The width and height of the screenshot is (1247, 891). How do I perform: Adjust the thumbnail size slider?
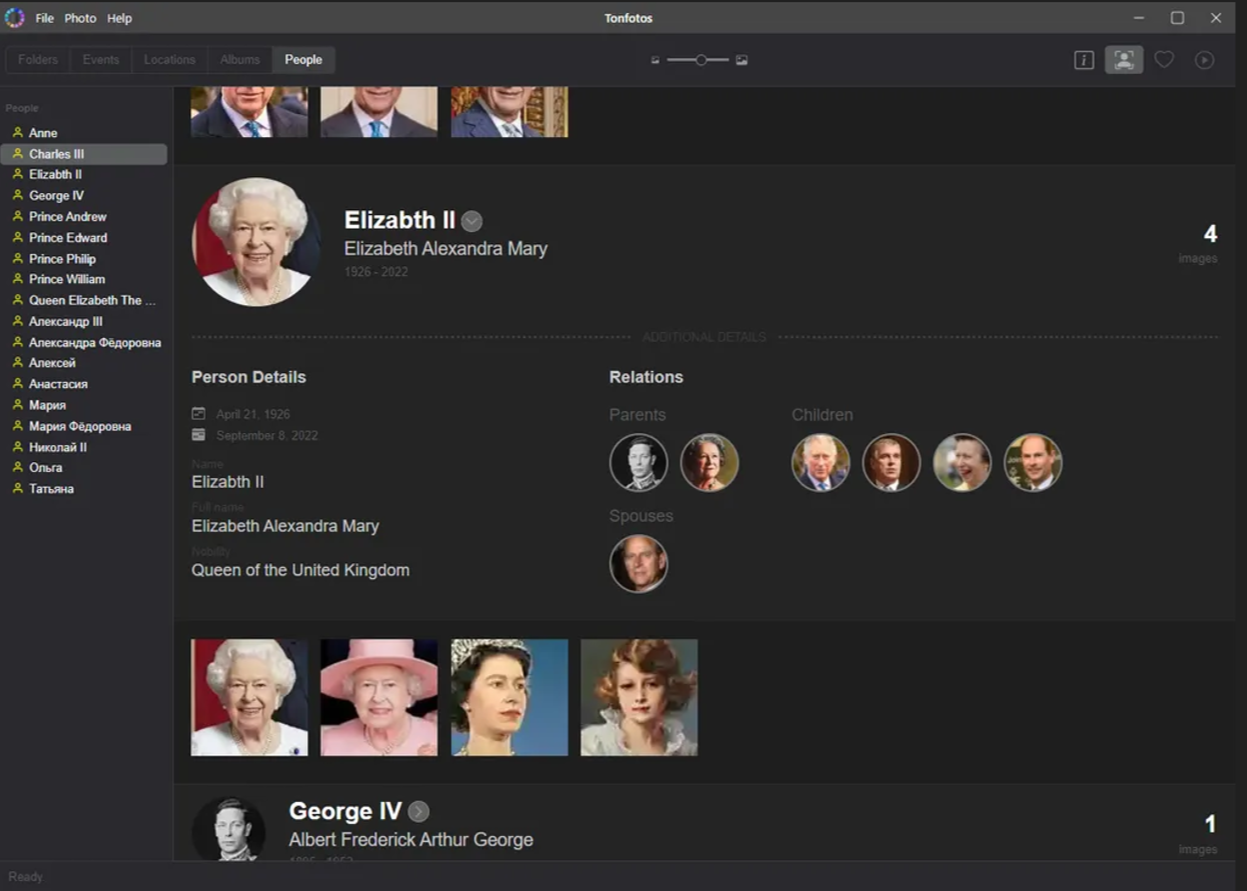[698, 60]
